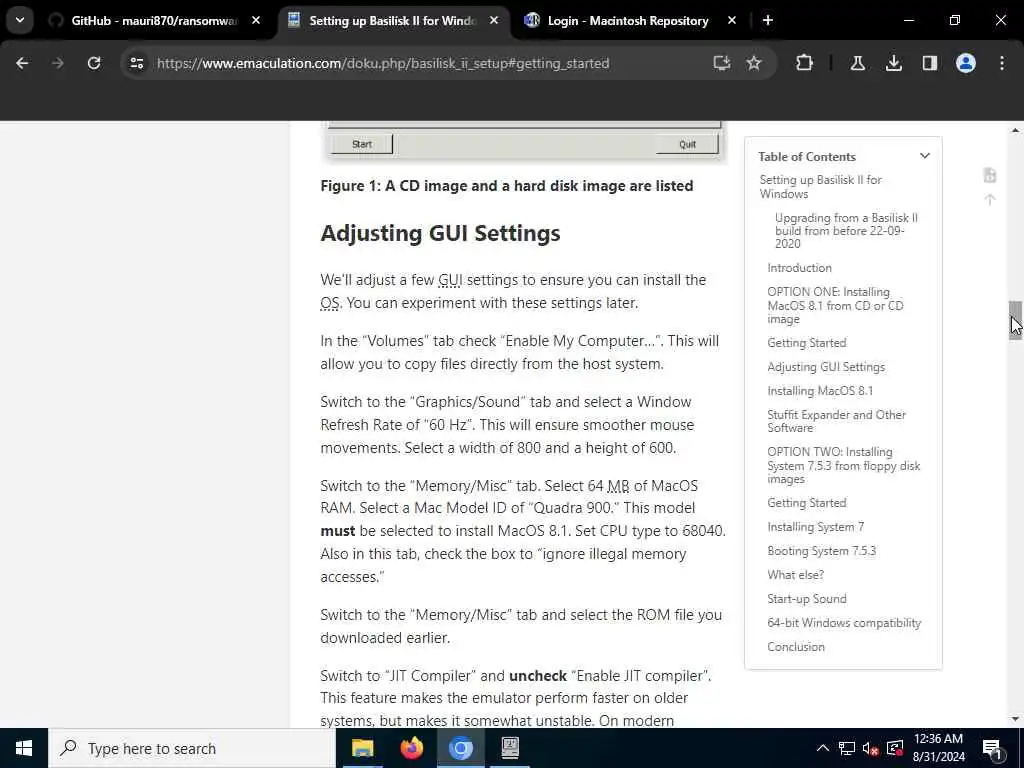Open Chrome Labs flask icon

[x=857, y=63]
